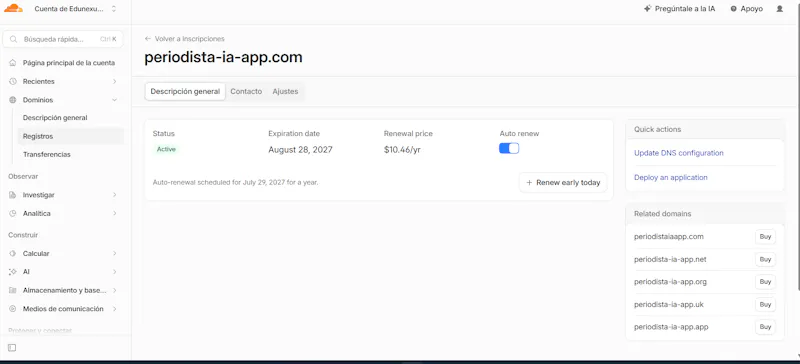Open the user profile icon

click(x=779, y=9)
